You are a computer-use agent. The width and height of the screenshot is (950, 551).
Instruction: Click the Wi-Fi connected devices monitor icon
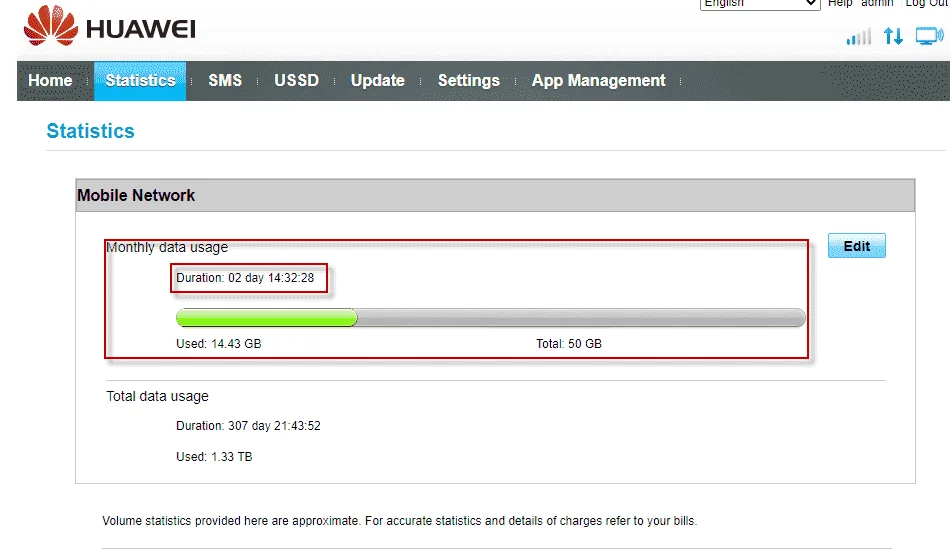pos(929,36)
